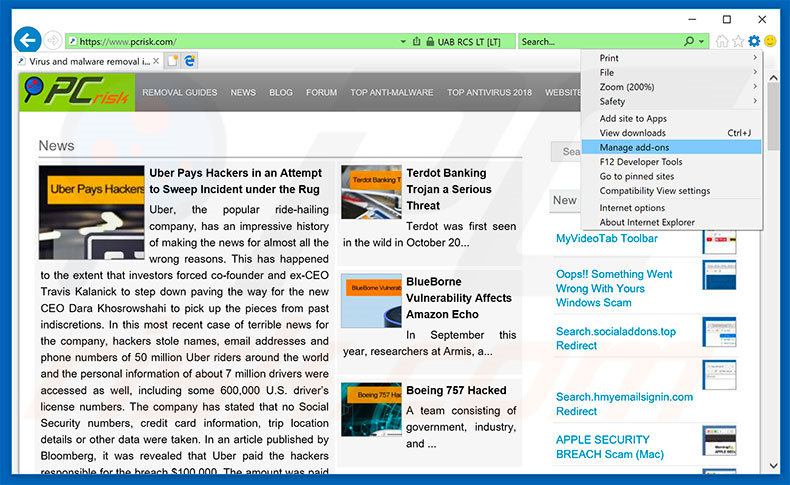
Task: Click the browser Back arrow button
Action: coord(27,40)
